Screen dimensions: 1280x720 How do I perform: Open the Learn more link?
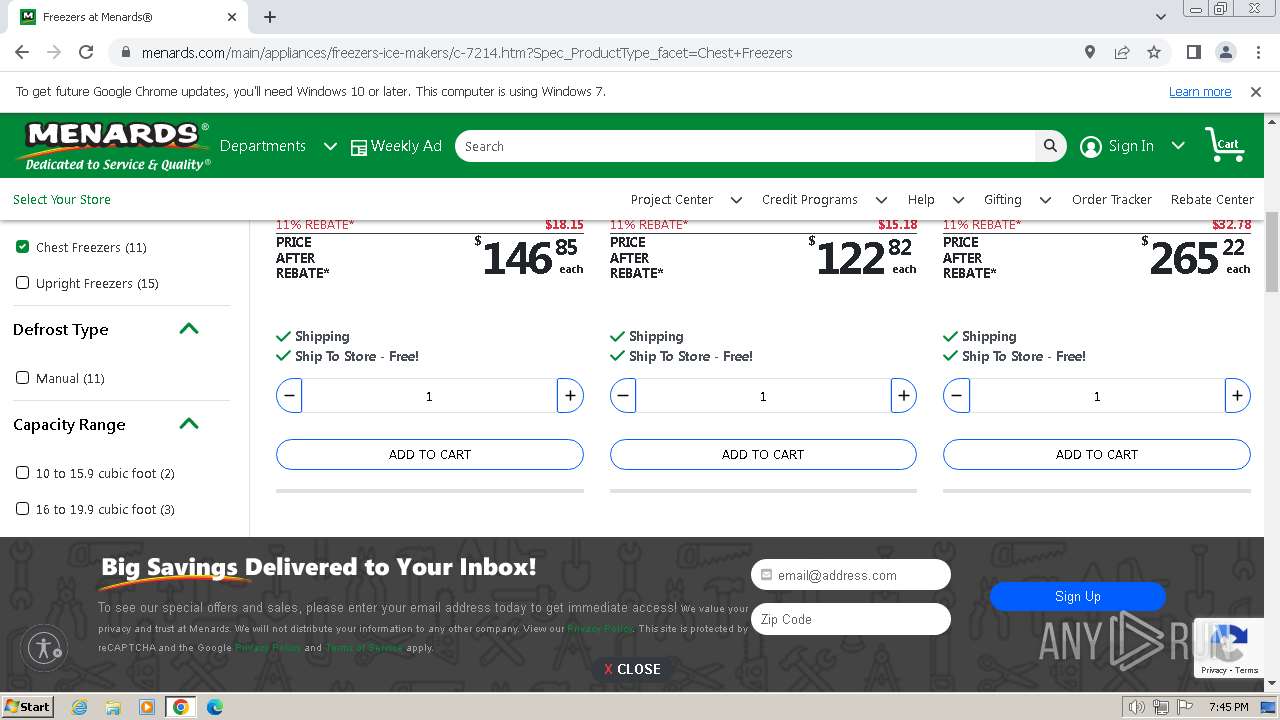click(1200, 92)
